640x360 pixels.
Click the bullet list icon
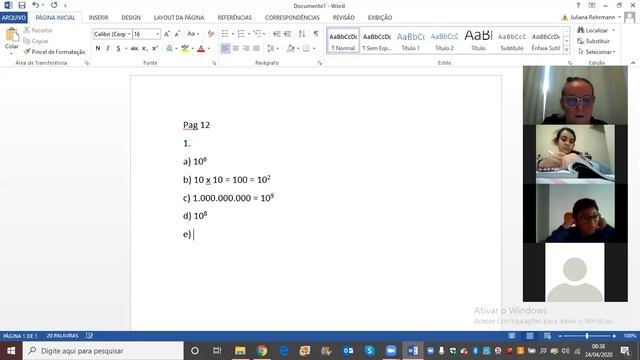click(x=225, y=34)
